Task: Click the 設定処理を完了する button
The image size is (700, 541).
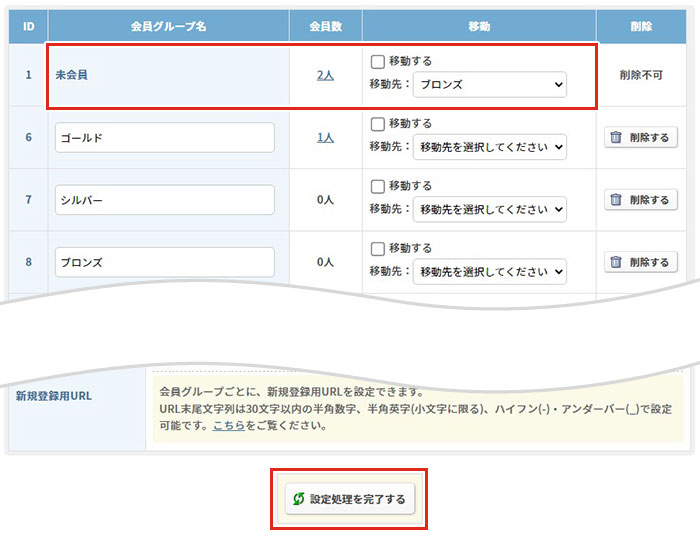Action: point(350,499)
